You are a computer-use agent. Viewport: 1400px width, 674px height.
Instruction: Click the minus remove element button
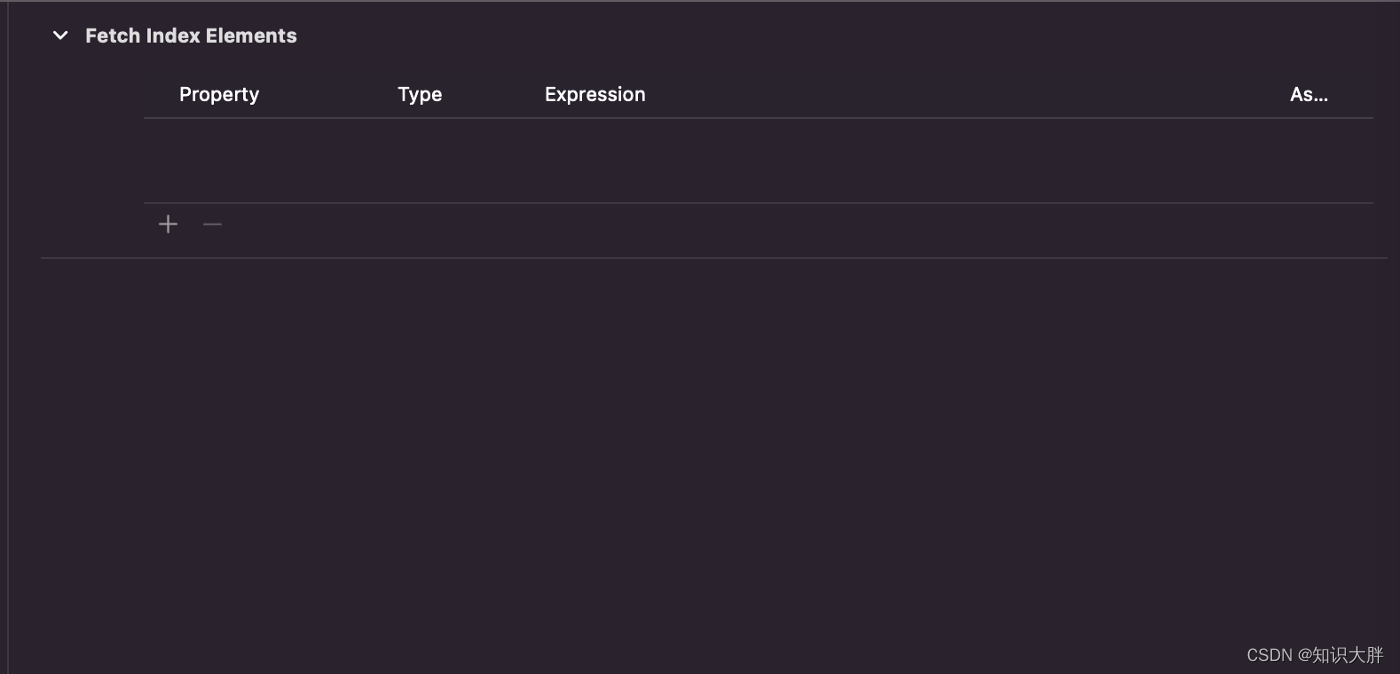[x=212, y=224]
